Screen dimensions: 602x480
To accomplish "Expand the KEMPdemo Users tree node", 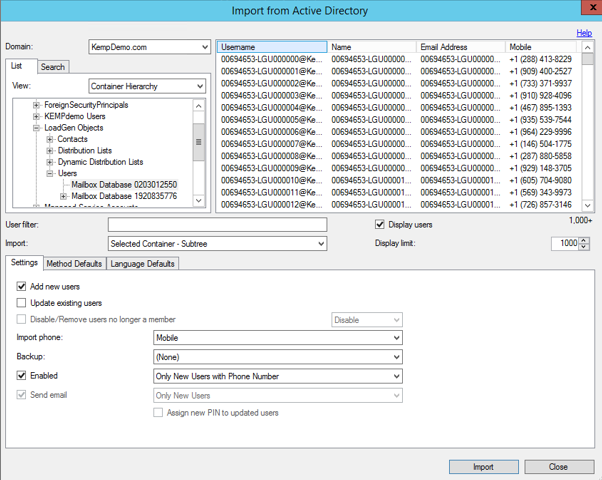I will (x=36, y=116).
